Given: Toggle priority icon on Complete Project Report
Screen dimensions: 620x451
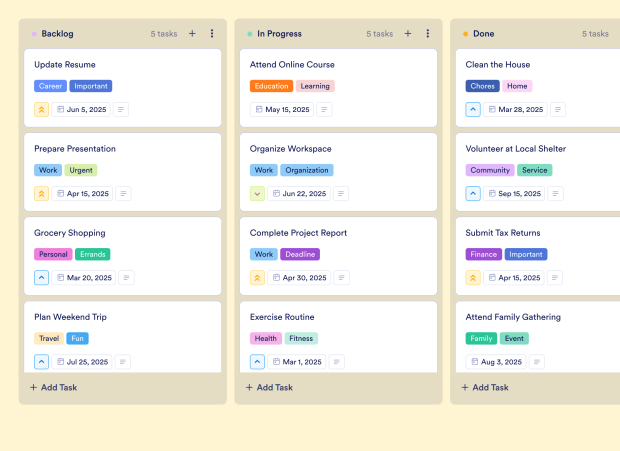Looking at the screenshot, I should [258, 278].
